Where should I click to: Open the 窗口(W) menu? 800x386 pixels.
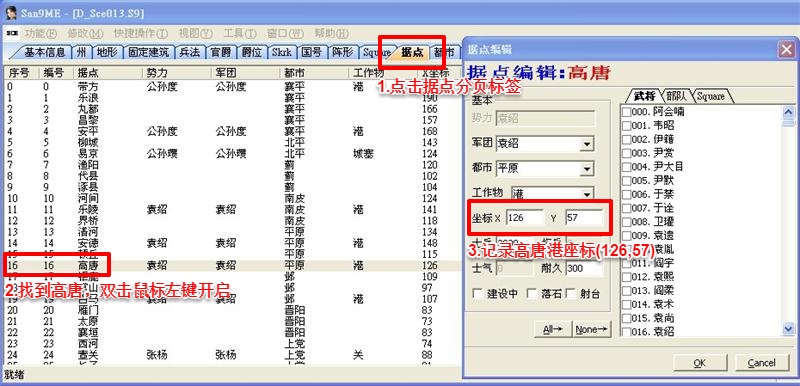tap(285, 34)
